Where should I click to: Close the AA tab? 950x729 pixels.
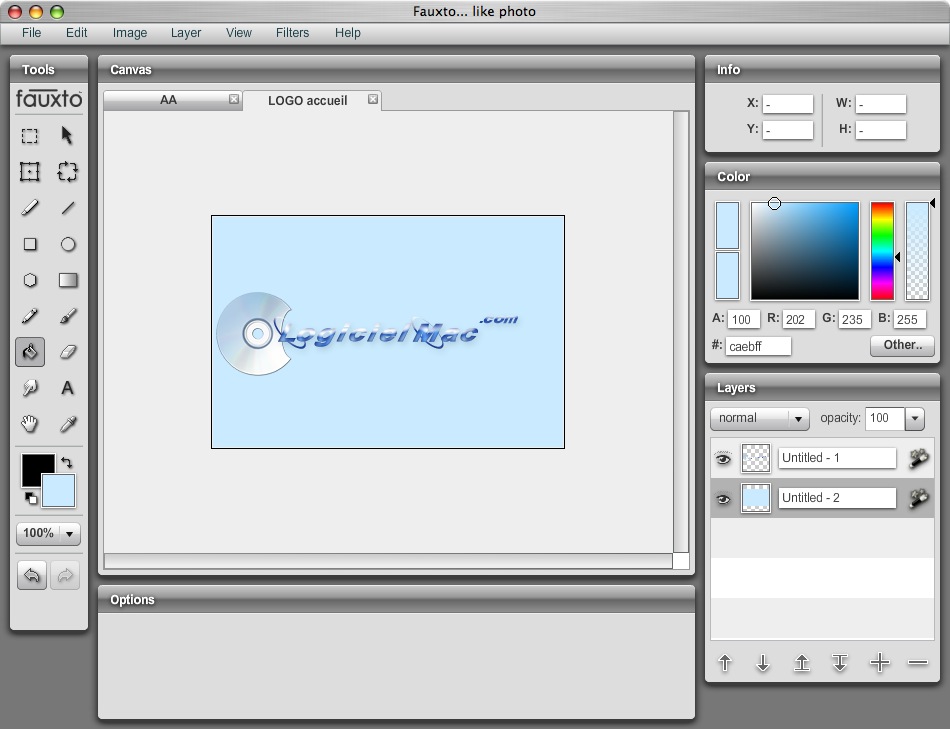[x=234, y=99]
